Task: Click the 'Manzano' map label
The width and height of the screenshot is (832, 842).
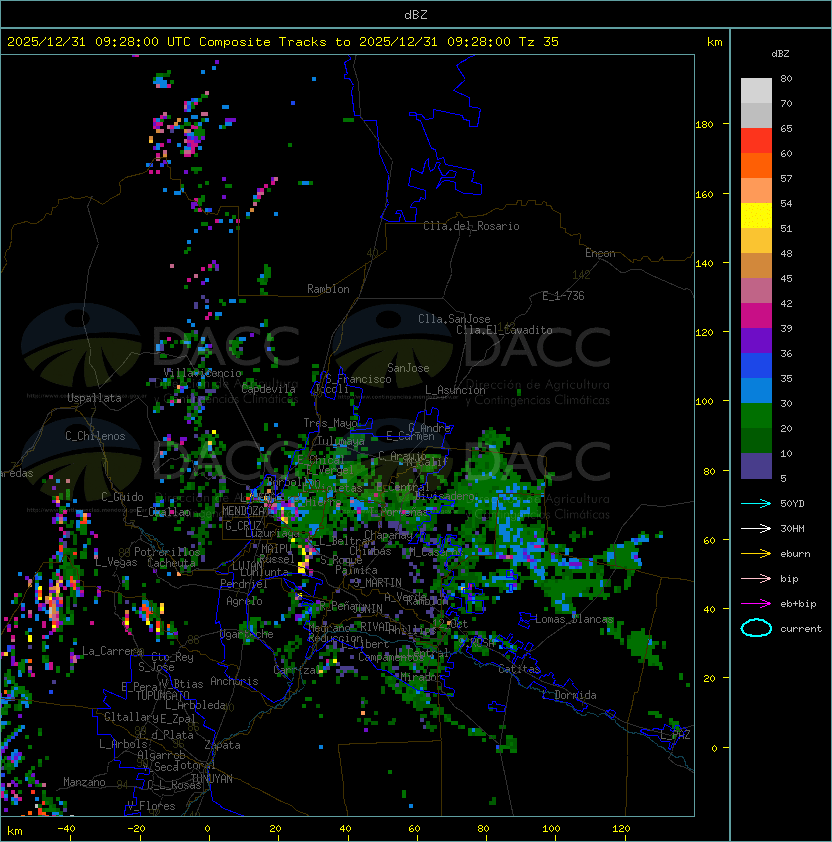Action: click(x=84, y=782)
